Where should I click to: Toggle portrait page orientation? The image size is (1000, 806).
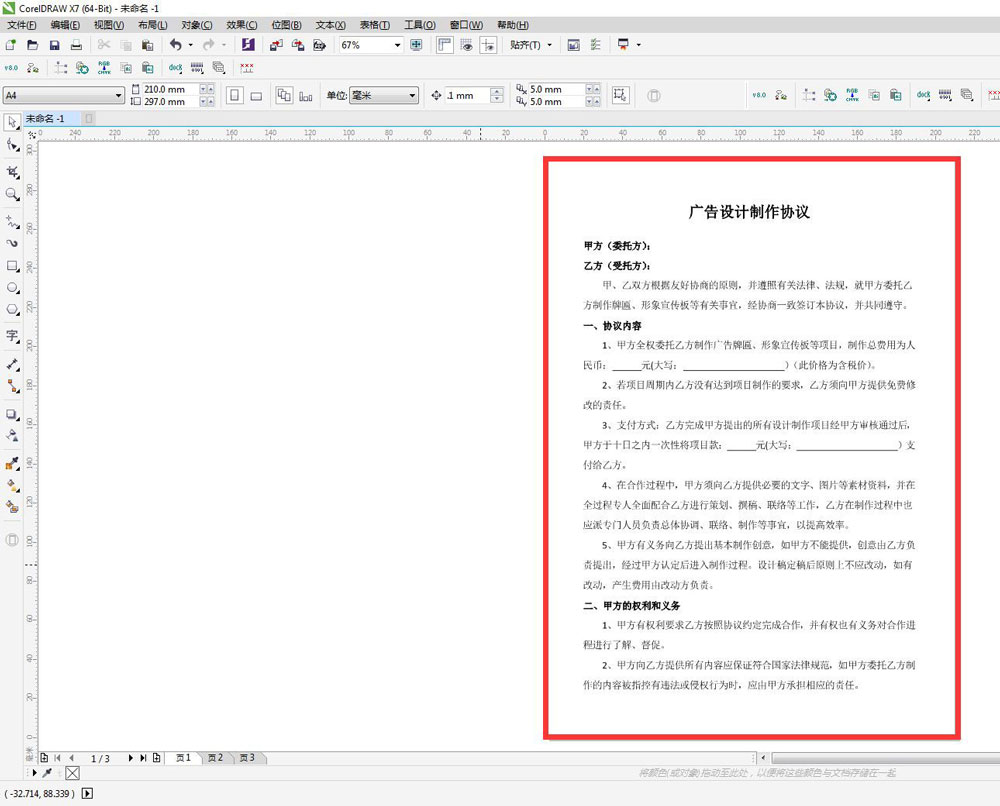point(233,95)
